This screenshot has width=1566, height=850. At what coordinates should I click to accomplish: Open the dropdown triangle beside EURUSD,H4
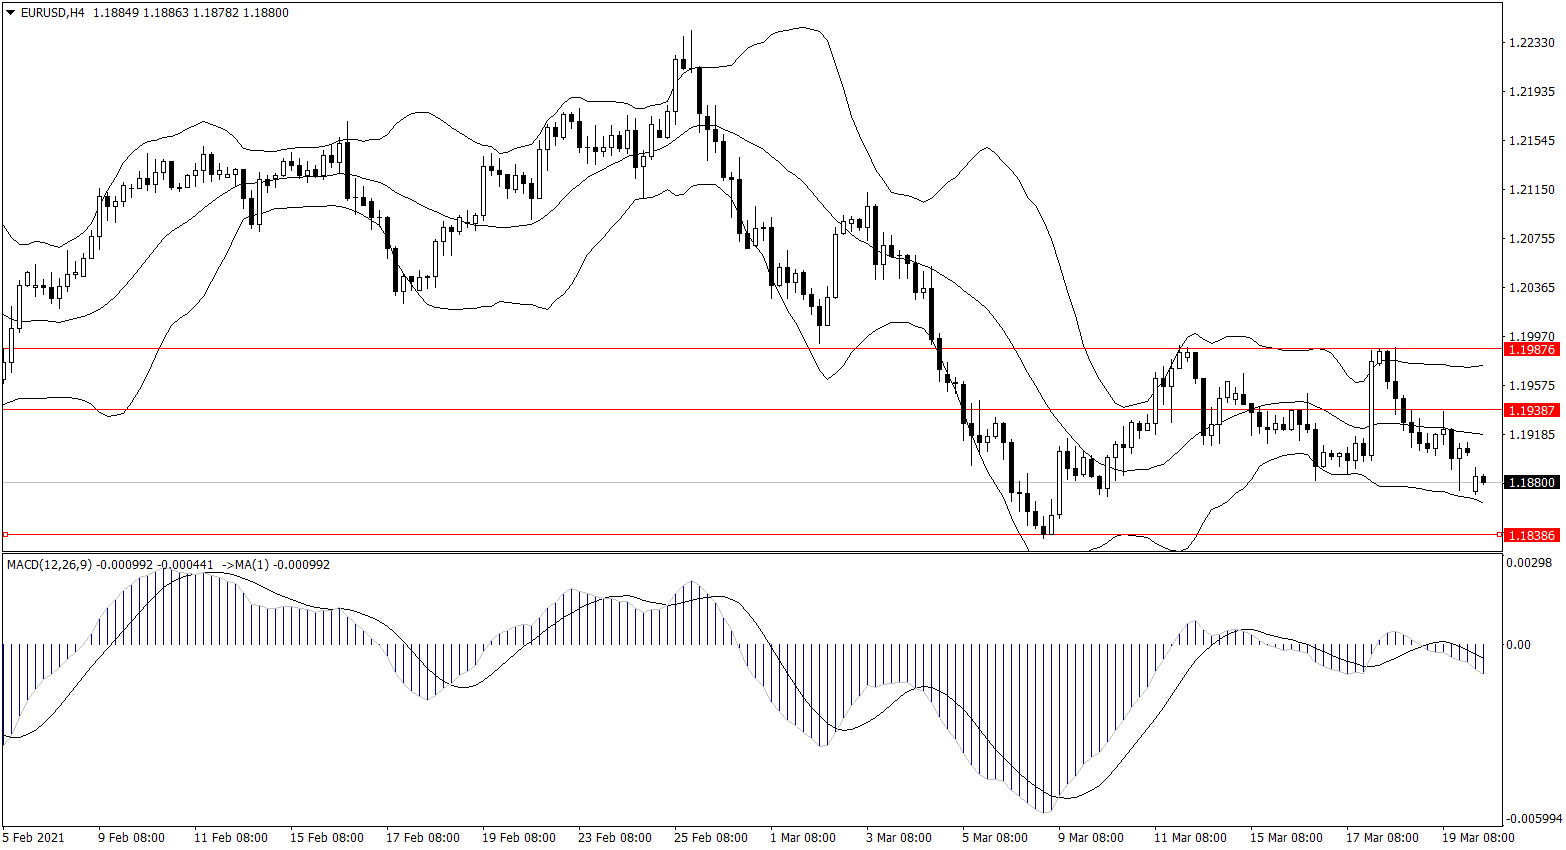click(11, 13)
